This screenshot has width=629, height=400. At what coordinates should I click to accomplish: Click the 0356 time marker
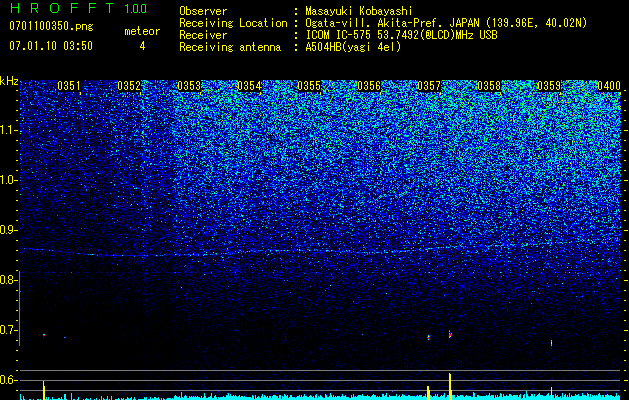pyautogui.click(x=369, y=86)
